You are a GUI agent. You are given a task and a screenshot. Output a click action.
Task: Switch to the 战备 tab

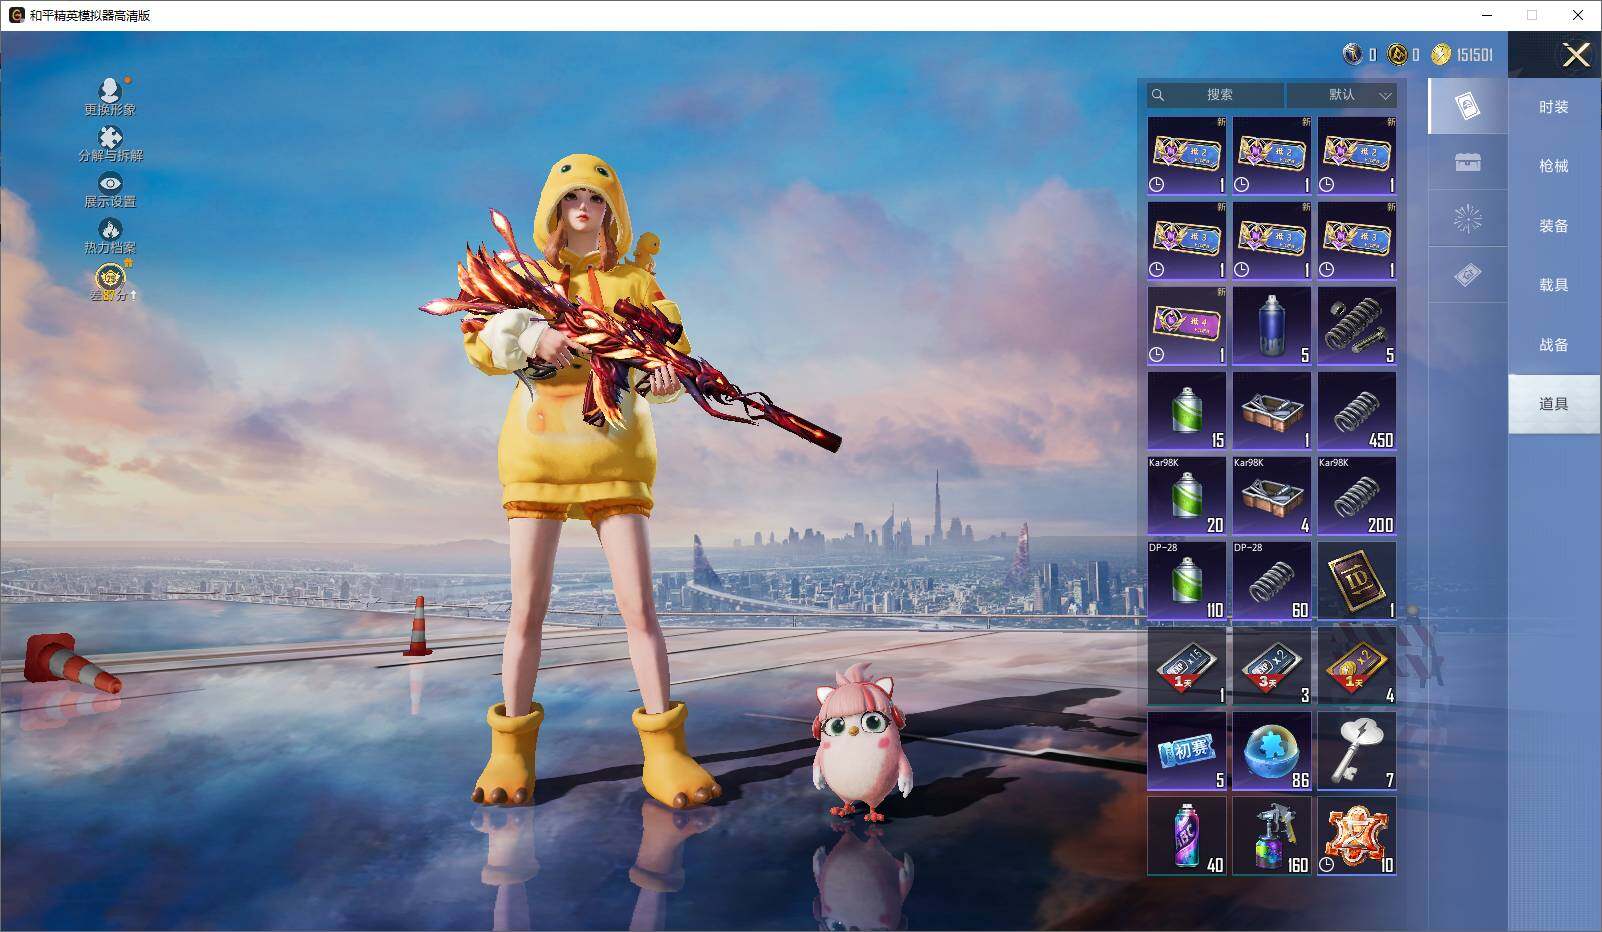point(1554,345)
